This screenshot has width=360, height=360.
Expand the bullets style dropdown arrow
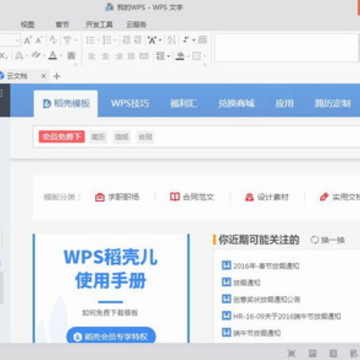coord(98,41)
